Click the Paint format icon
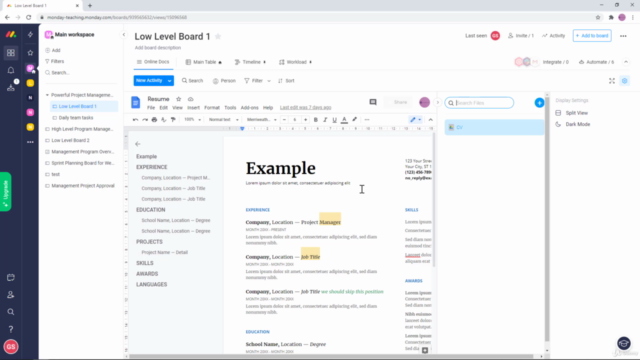Image resolution: width=640 pixels, height=360 pixels. pos(173,120)
